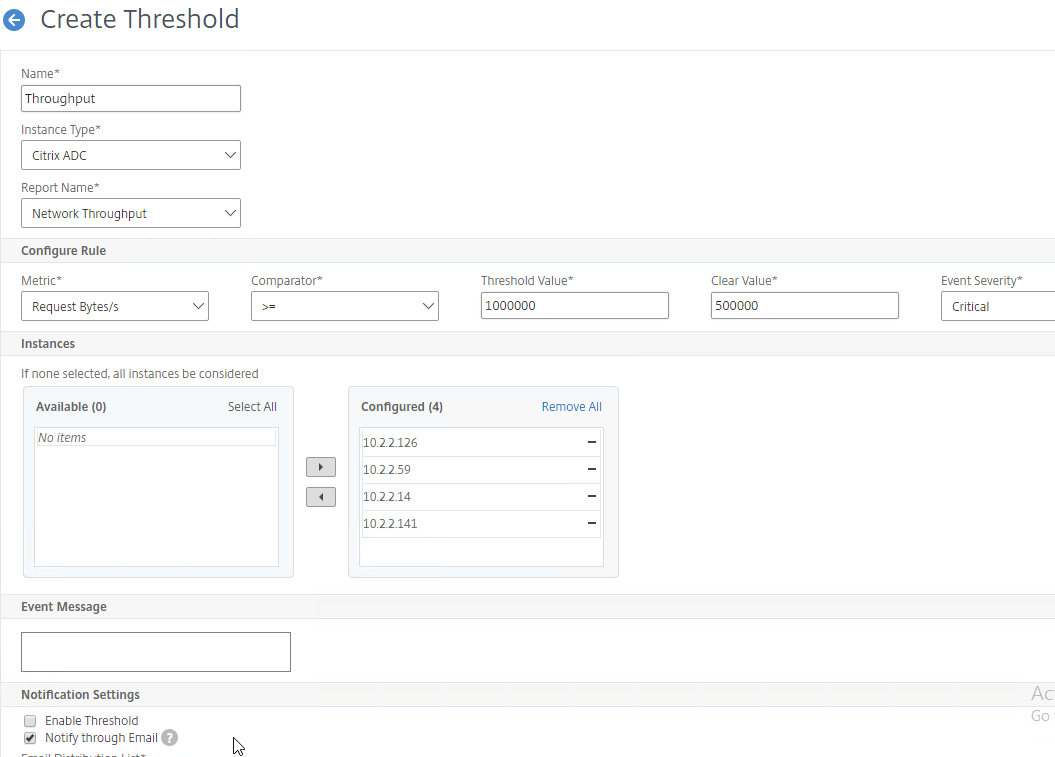Open the Metric dropdown showing Request Bytes/s
1055x757 pixels.
click(x=114, y=306)
